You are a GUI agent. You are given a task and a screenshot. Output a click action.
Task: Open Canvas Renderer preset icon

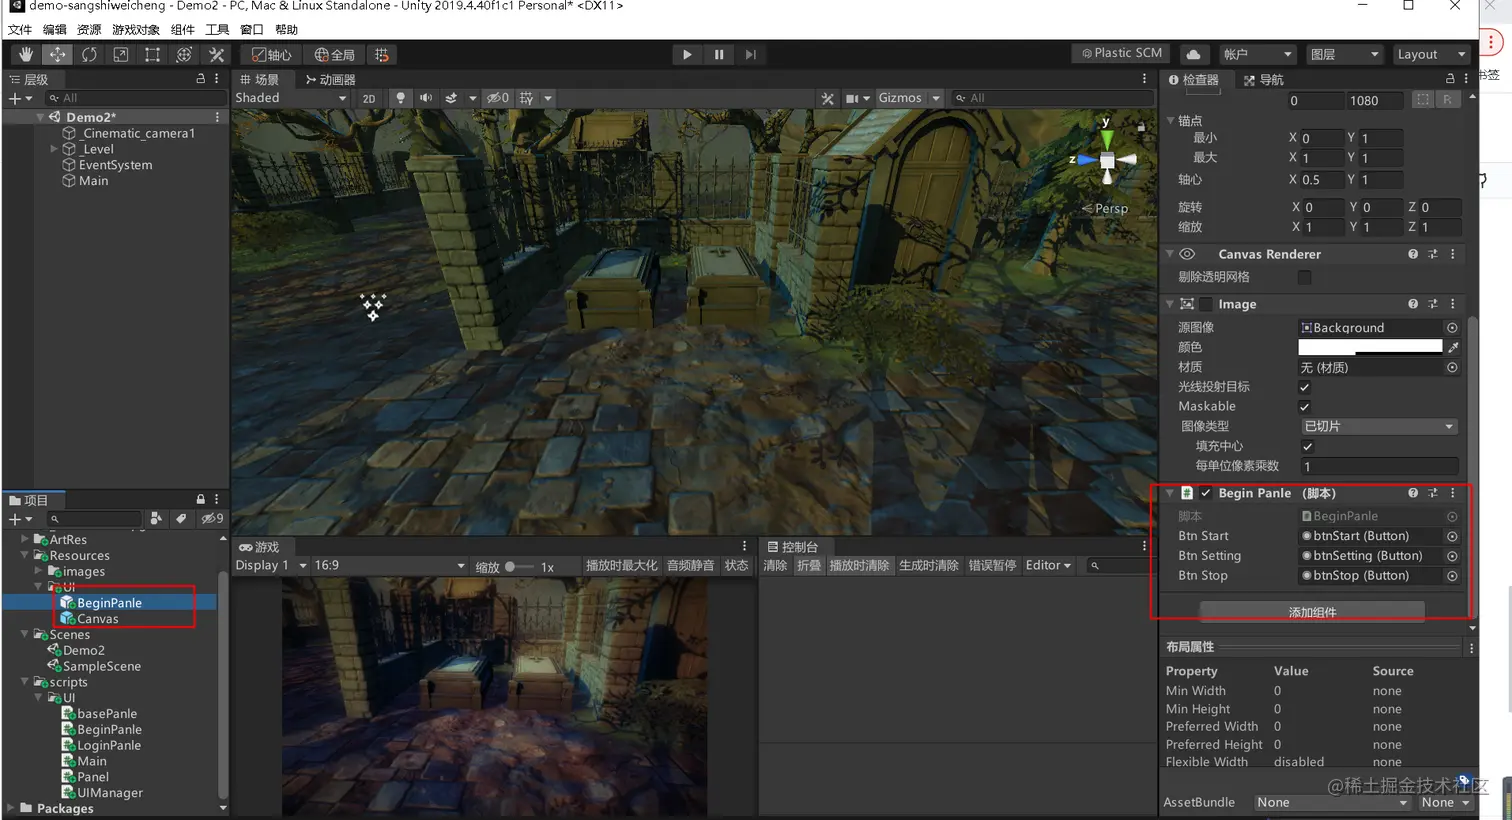(1433, 254)
